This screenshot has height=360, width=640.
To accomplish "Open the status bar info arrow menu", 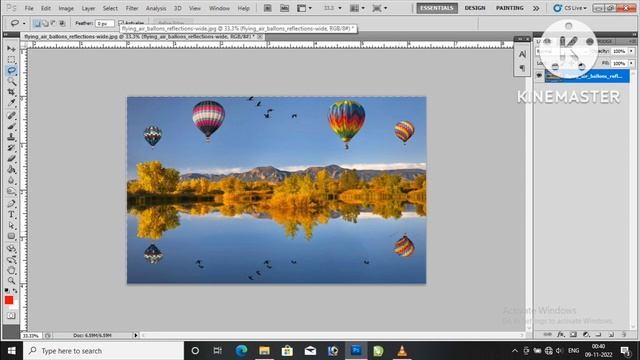I will pyautogui.click(x=136, y=335).
